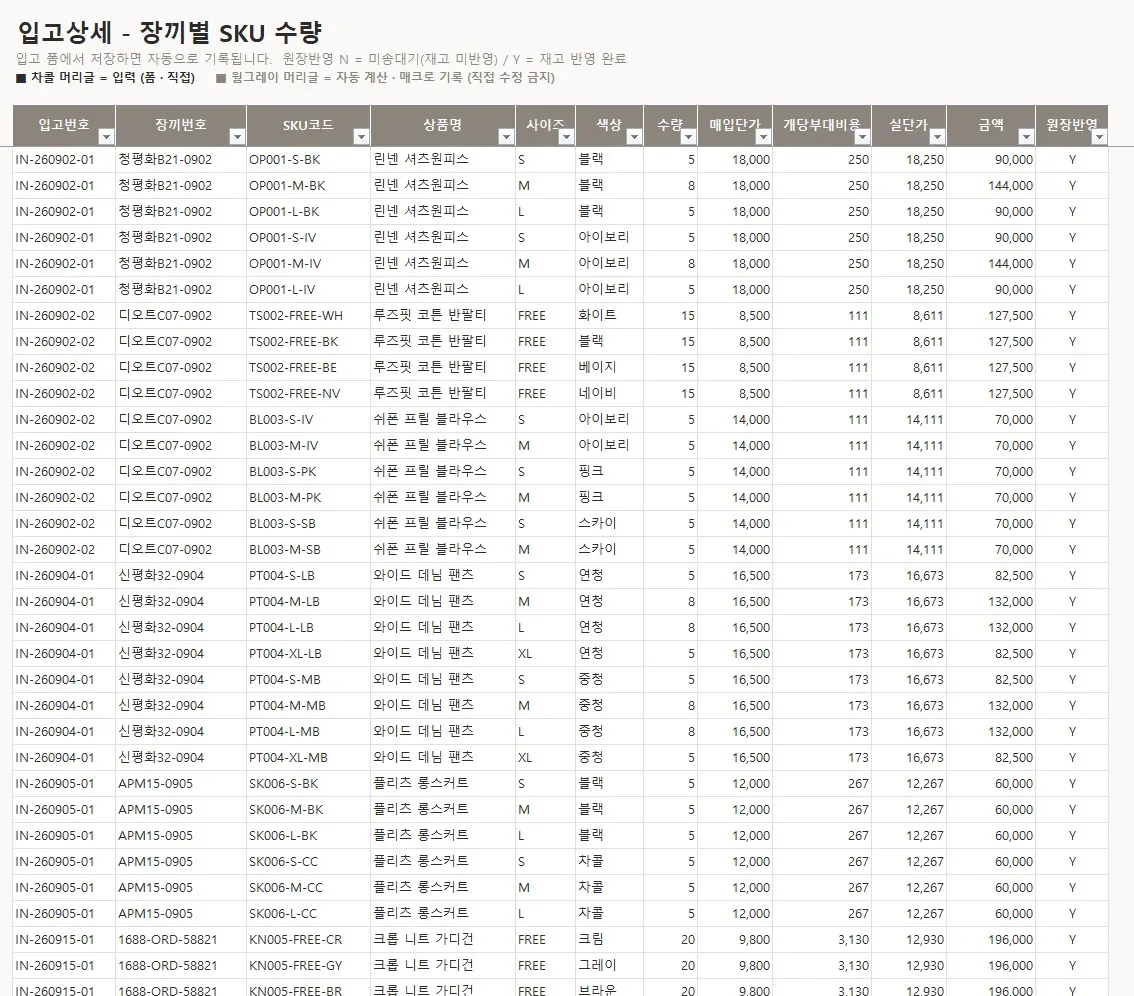
Task: Open filter dropdown for 실단가 column
Action: [937, 137]
